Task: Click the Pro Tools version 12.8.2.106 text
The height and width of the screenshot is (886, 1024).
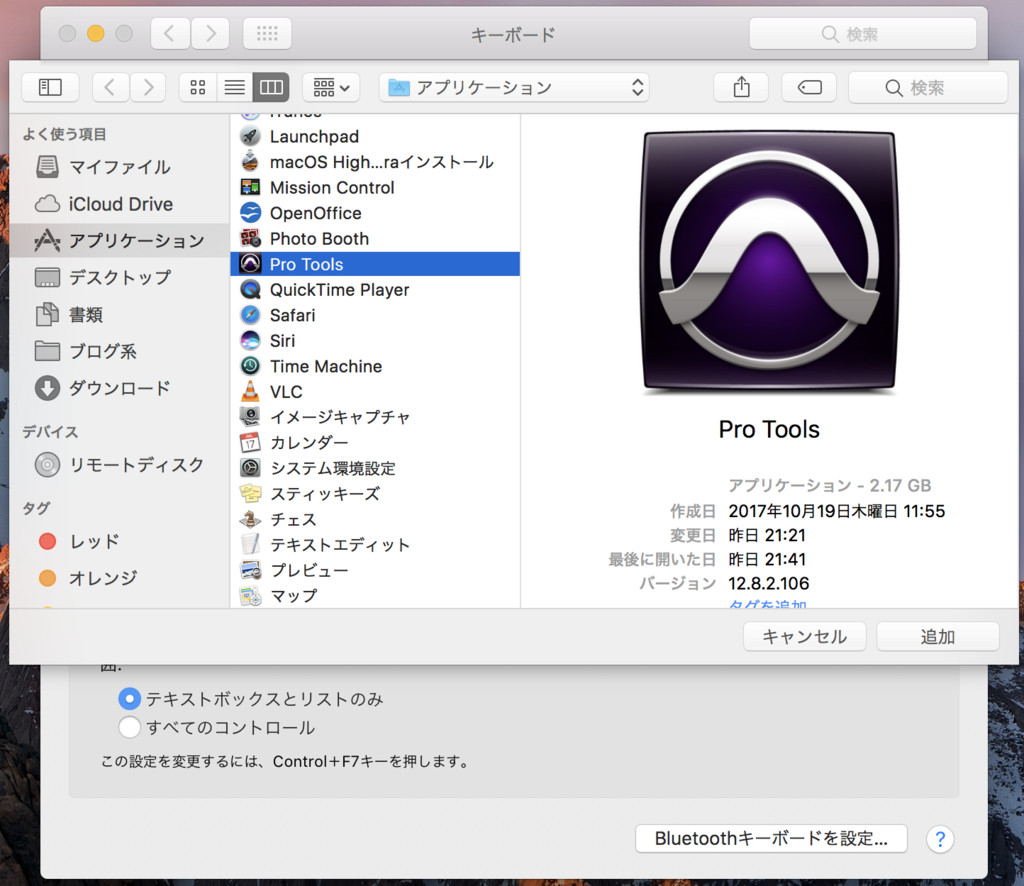Action: point(769,584)
